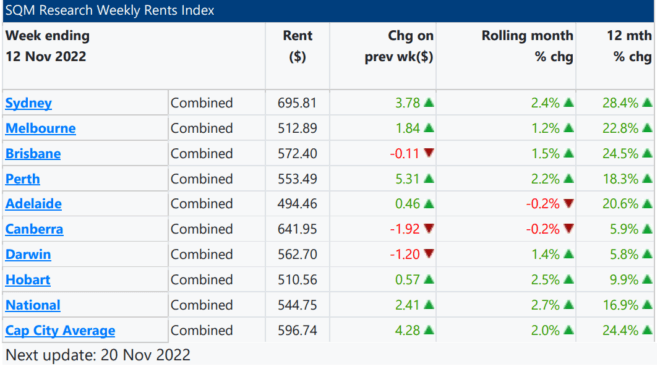Screen dimensions: 657x368
Task: Click the red down arrow beside Canberra -1.92
Action: click(429, 228)
